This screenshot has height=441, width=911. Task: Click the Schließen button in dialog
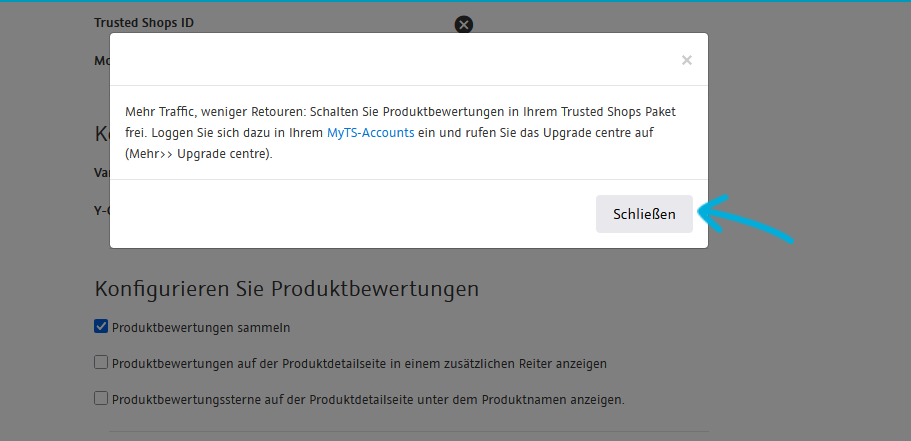(644, 214)
